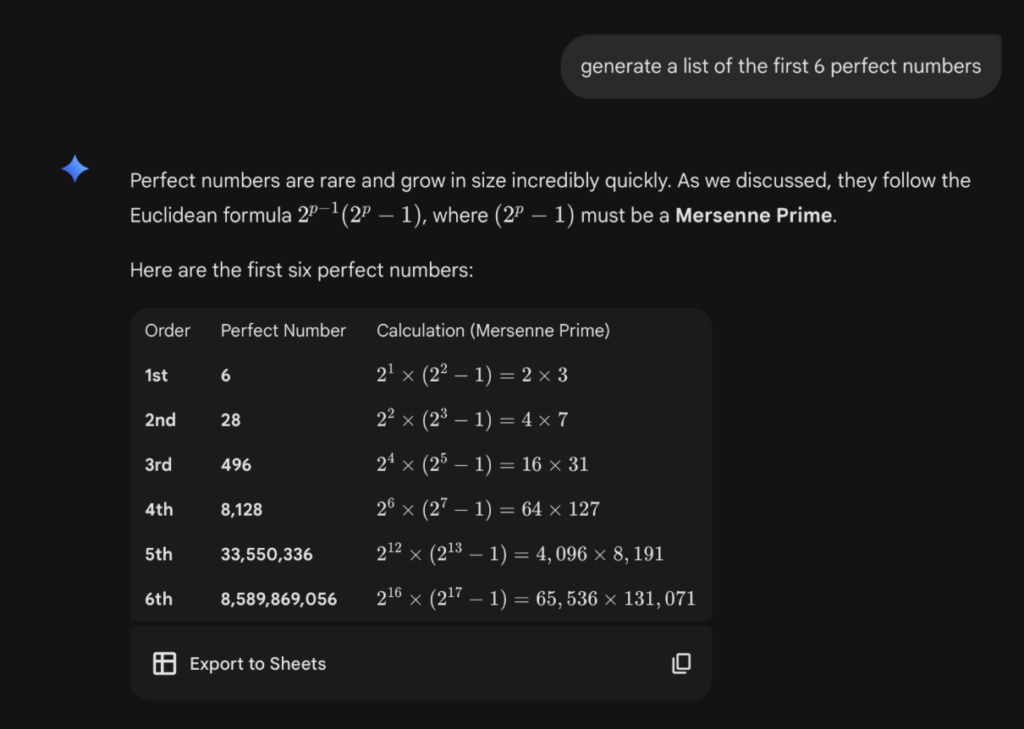This screenshot has height=729, width=1024.
Task: Click the bold Mersenne Prime text
Action: [x=753, y=216]
